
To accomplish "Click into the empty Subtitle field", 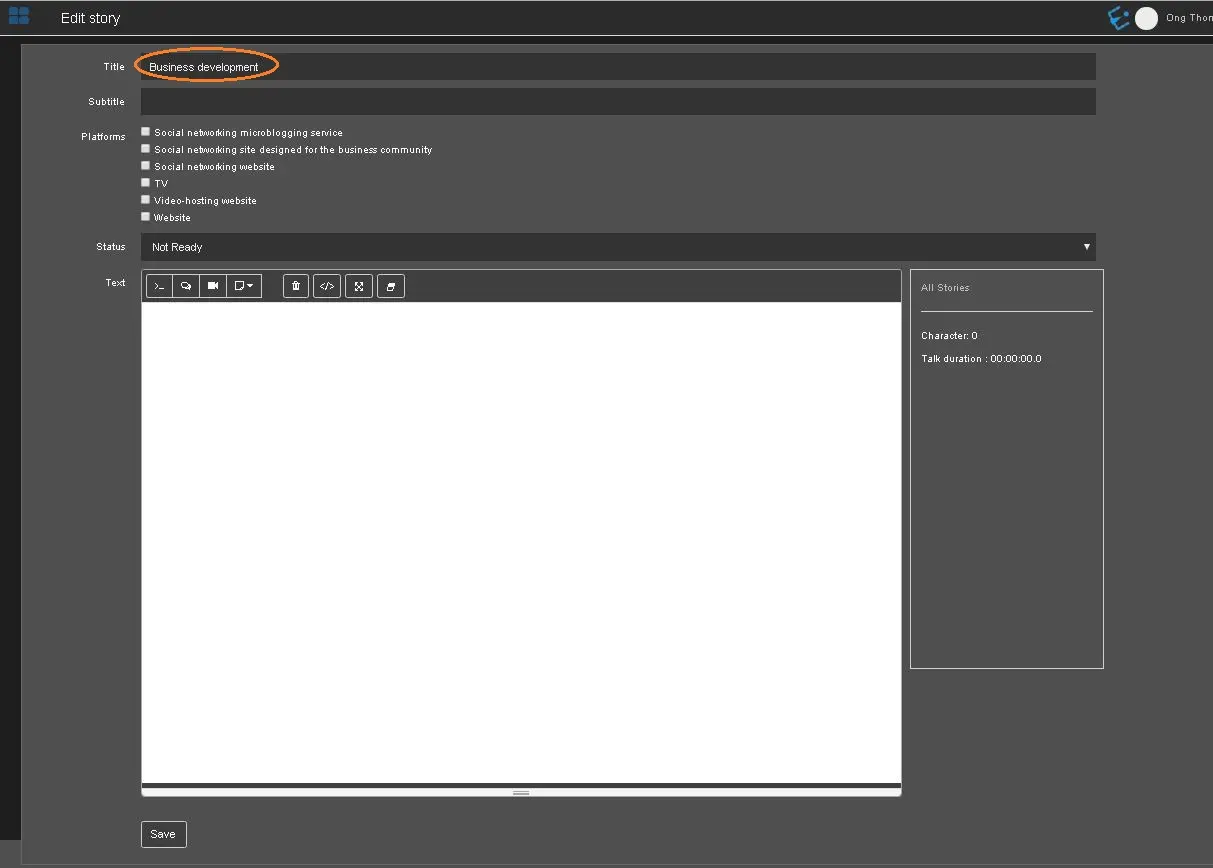I will 617,102.
